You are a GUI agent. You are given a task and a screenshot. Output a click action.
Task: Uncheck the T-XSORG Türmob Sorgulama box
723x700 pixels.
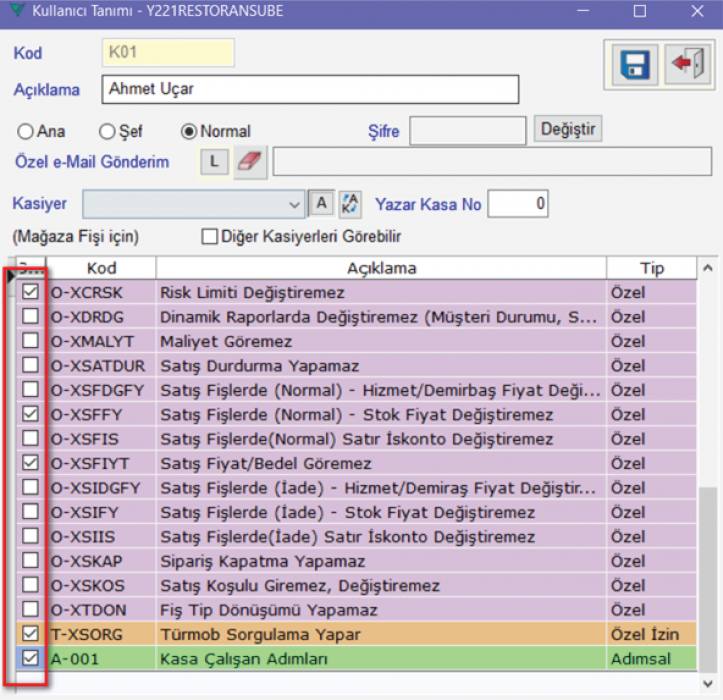(x=32, y=634)
